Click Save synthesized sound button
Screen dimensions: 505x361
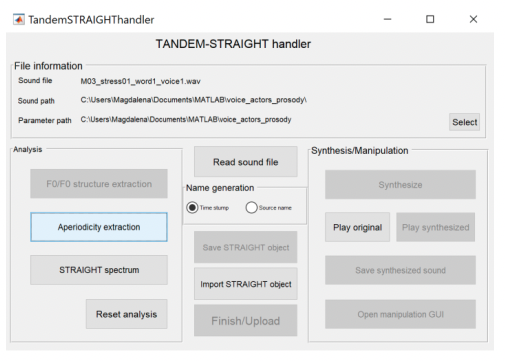400,270
